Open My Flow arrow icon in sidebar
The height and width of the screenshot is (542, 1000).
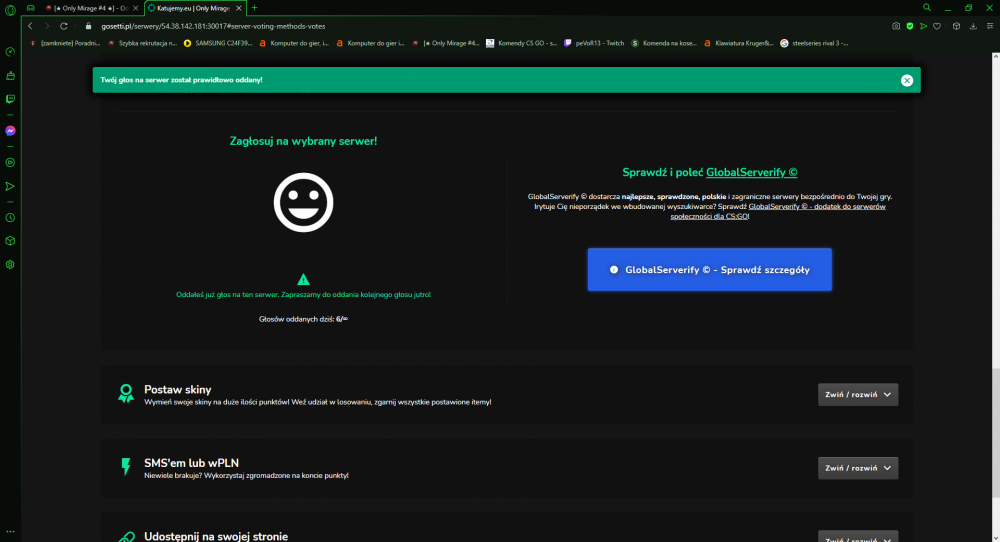[x=10, y=186]
